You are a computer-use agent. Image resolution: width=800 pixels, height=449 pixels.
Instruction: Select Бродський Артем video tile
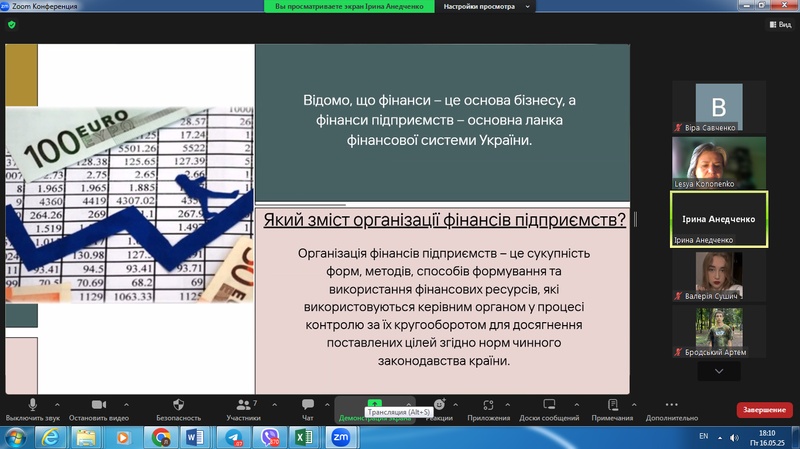719,332
